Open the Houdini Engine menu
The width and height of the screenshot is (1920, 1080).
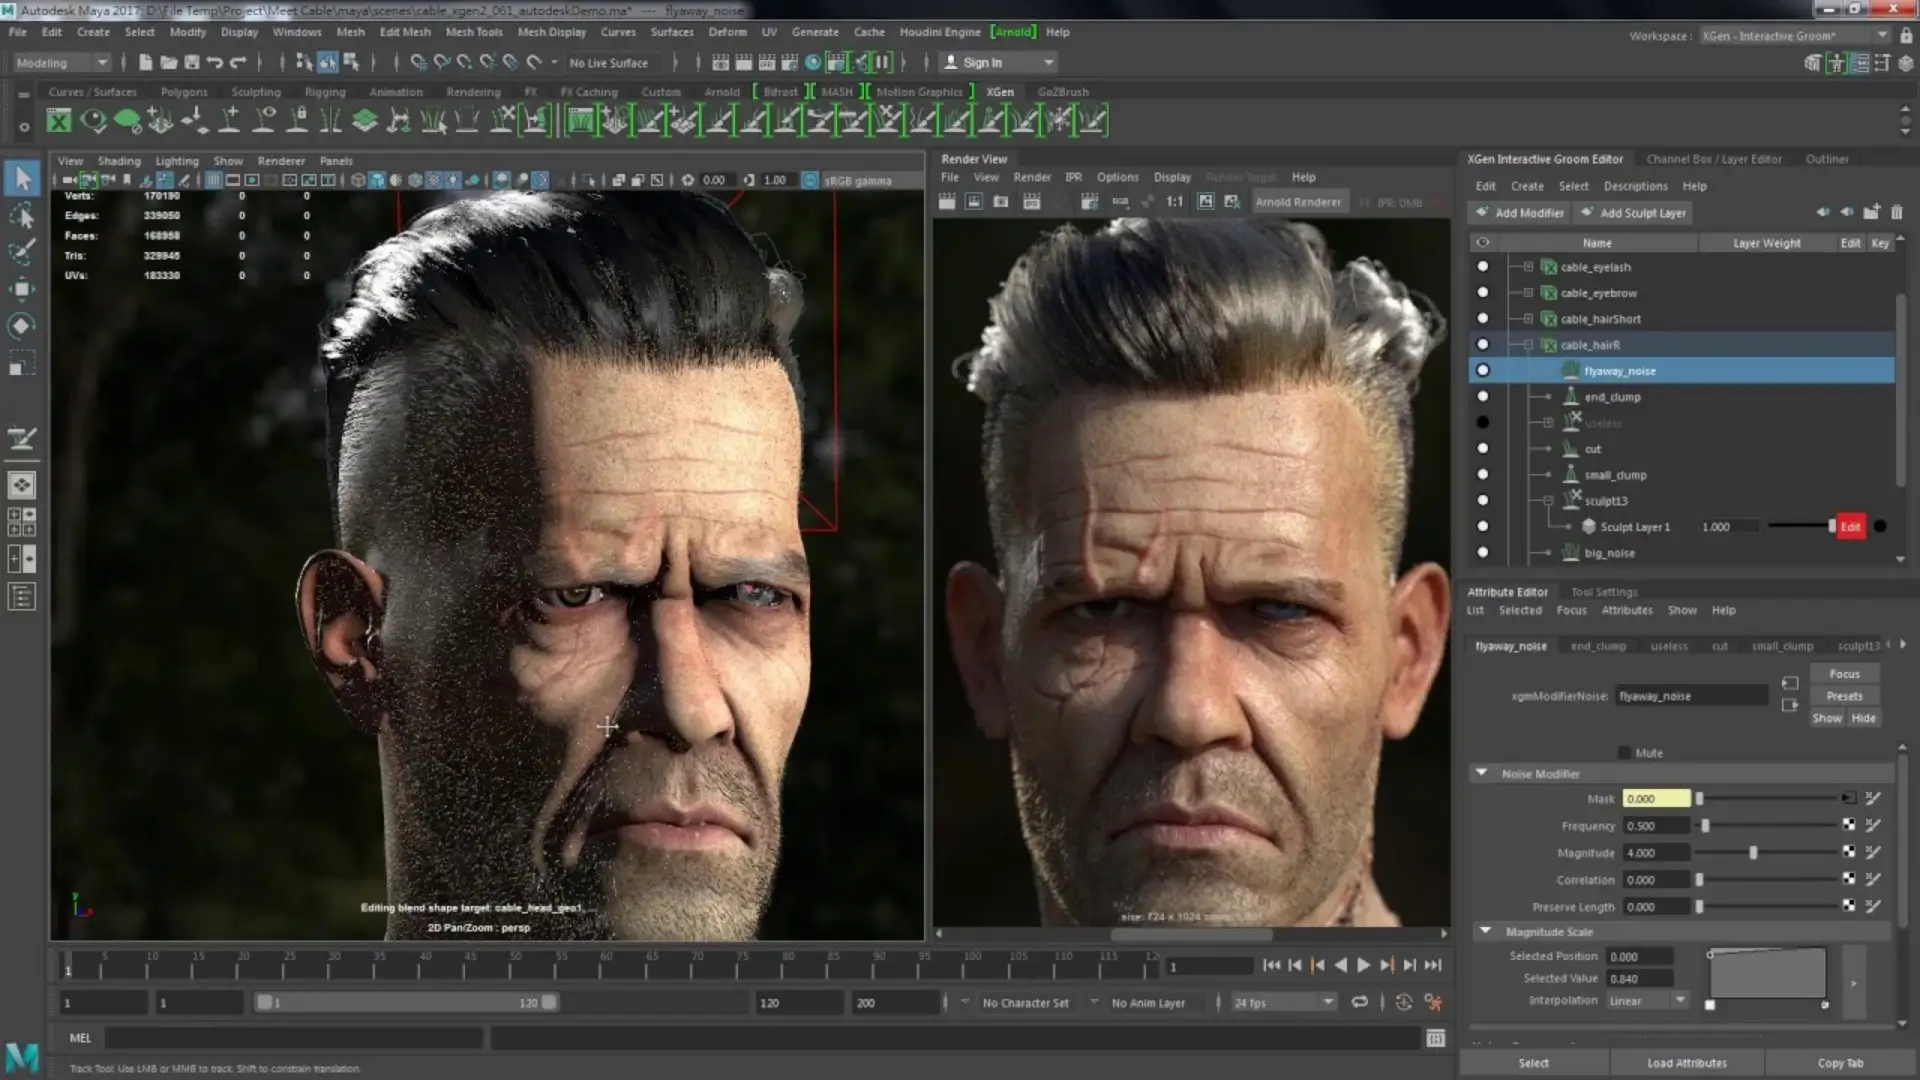(x=940, y=32)
